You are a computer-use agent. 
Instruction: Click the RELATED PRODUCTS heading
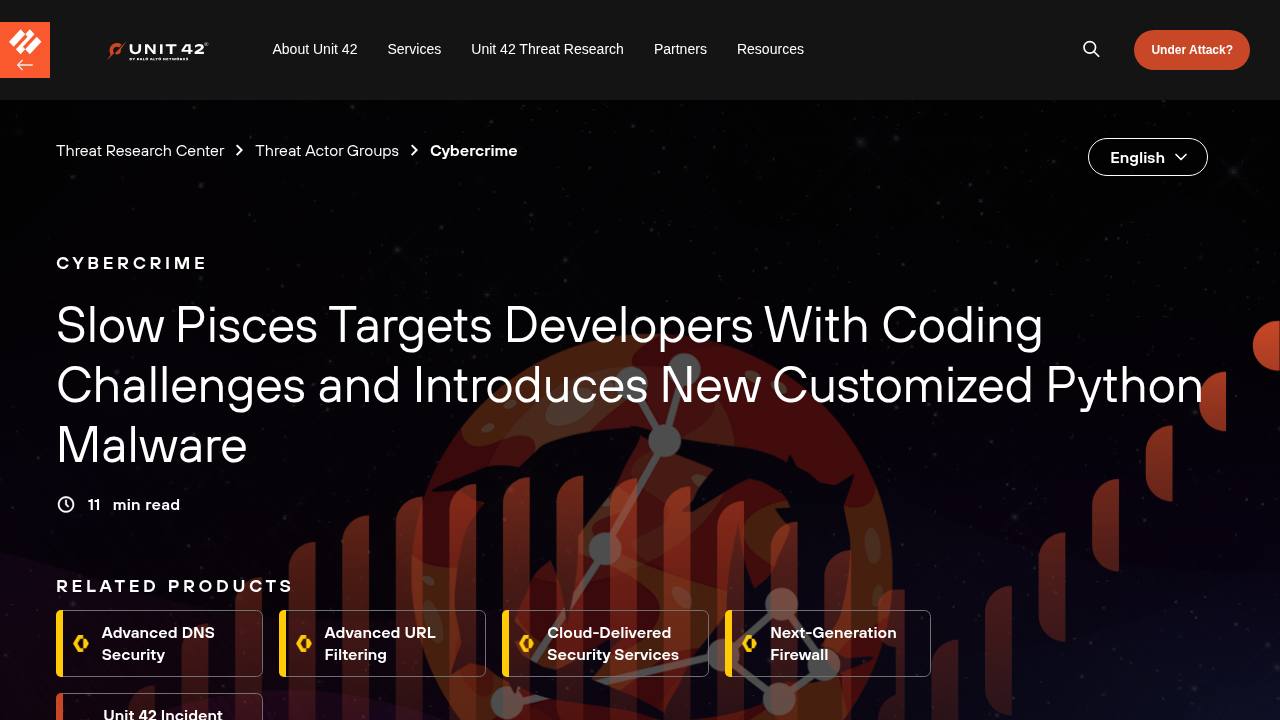tap(175, 586)
